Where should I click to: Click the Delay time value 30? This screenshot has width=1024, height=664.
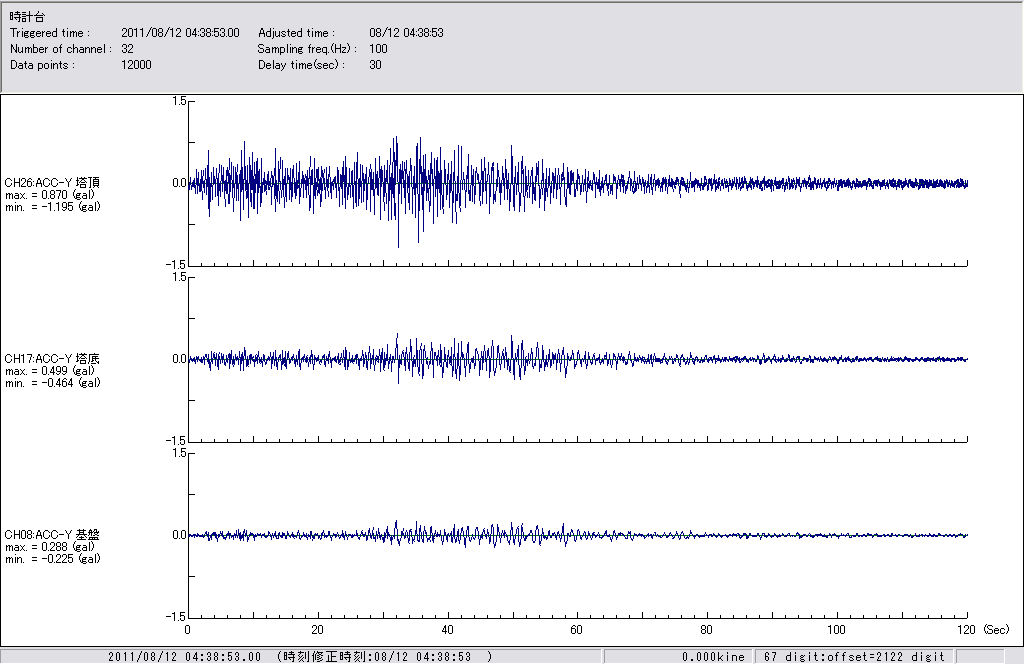click(x=375, y=65)
